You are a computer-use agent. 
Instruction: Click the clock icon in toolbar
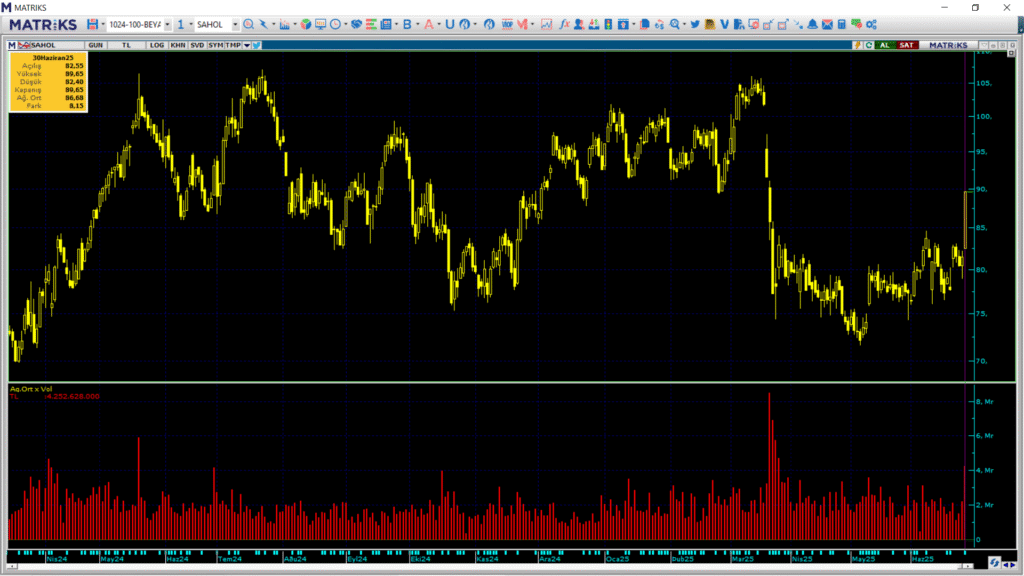coord(335,24)
